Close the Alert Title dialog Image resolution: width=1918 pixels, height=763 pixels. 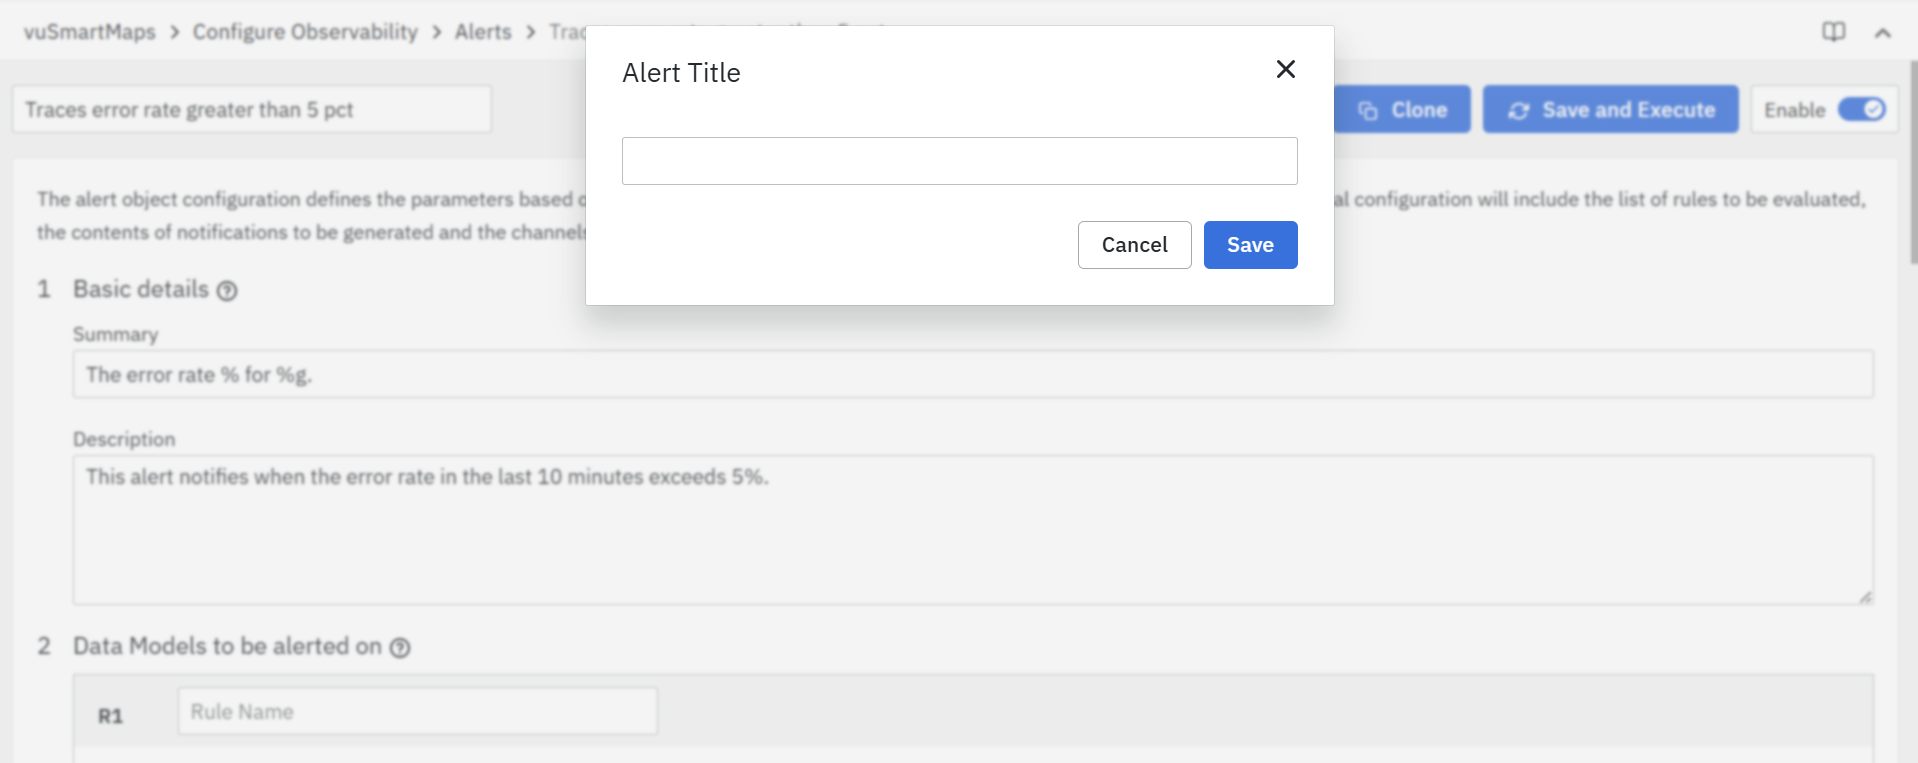coord(1286,69)
